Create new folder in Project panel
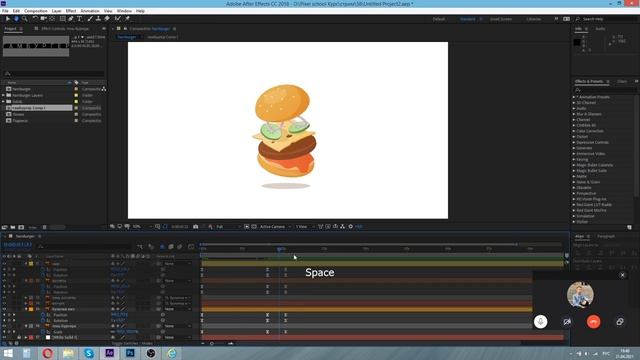The width and height of the screenshot is (640, 360). pyautogui.click(x=13, y=227)
